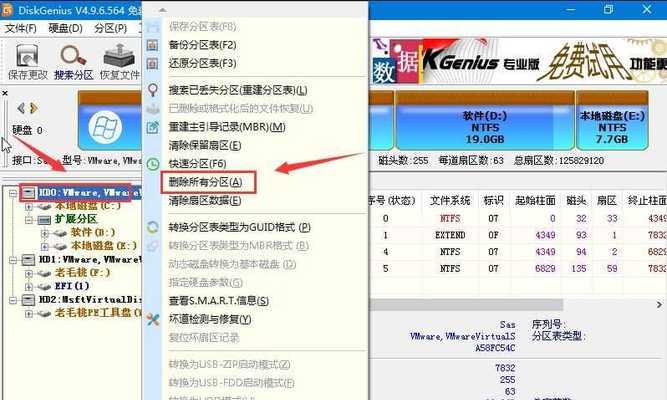Screen dimensions: 667x400
Task: Click the wrench icon beside 坏道检测与修复
Action: pyautogui.click(x=153, y=319)
